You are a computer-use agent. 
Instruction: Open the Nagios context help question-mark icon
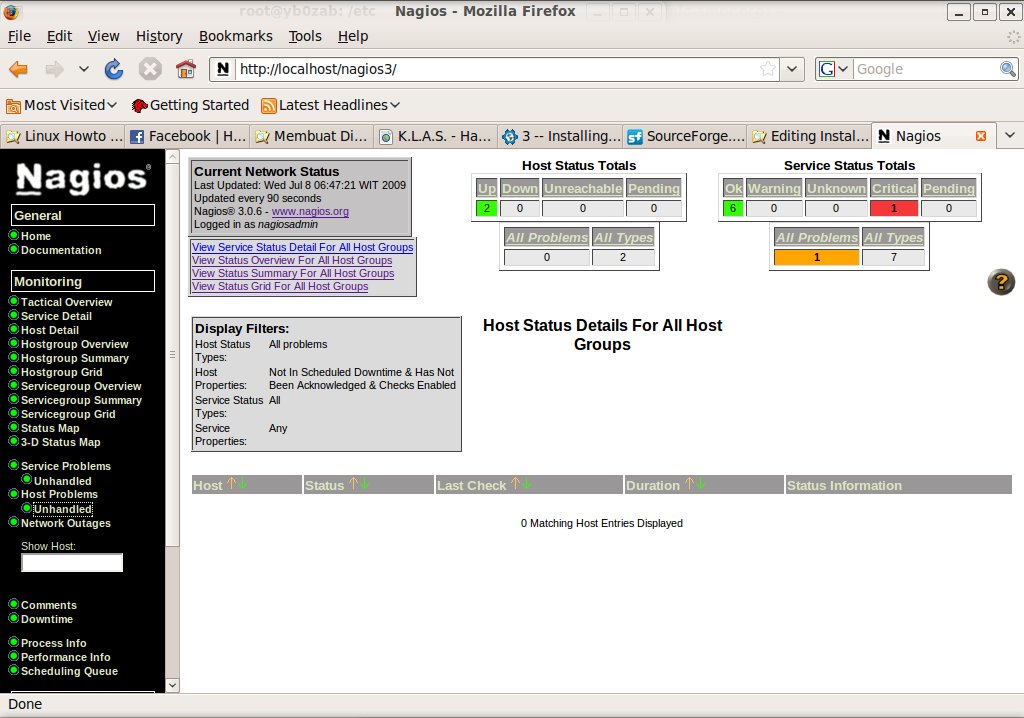coord(1000,282)
